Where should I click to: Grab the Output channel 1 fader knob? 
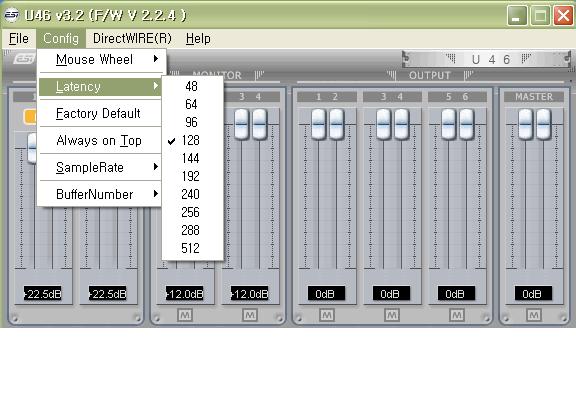pyautogui.click(x=318, y=124)
